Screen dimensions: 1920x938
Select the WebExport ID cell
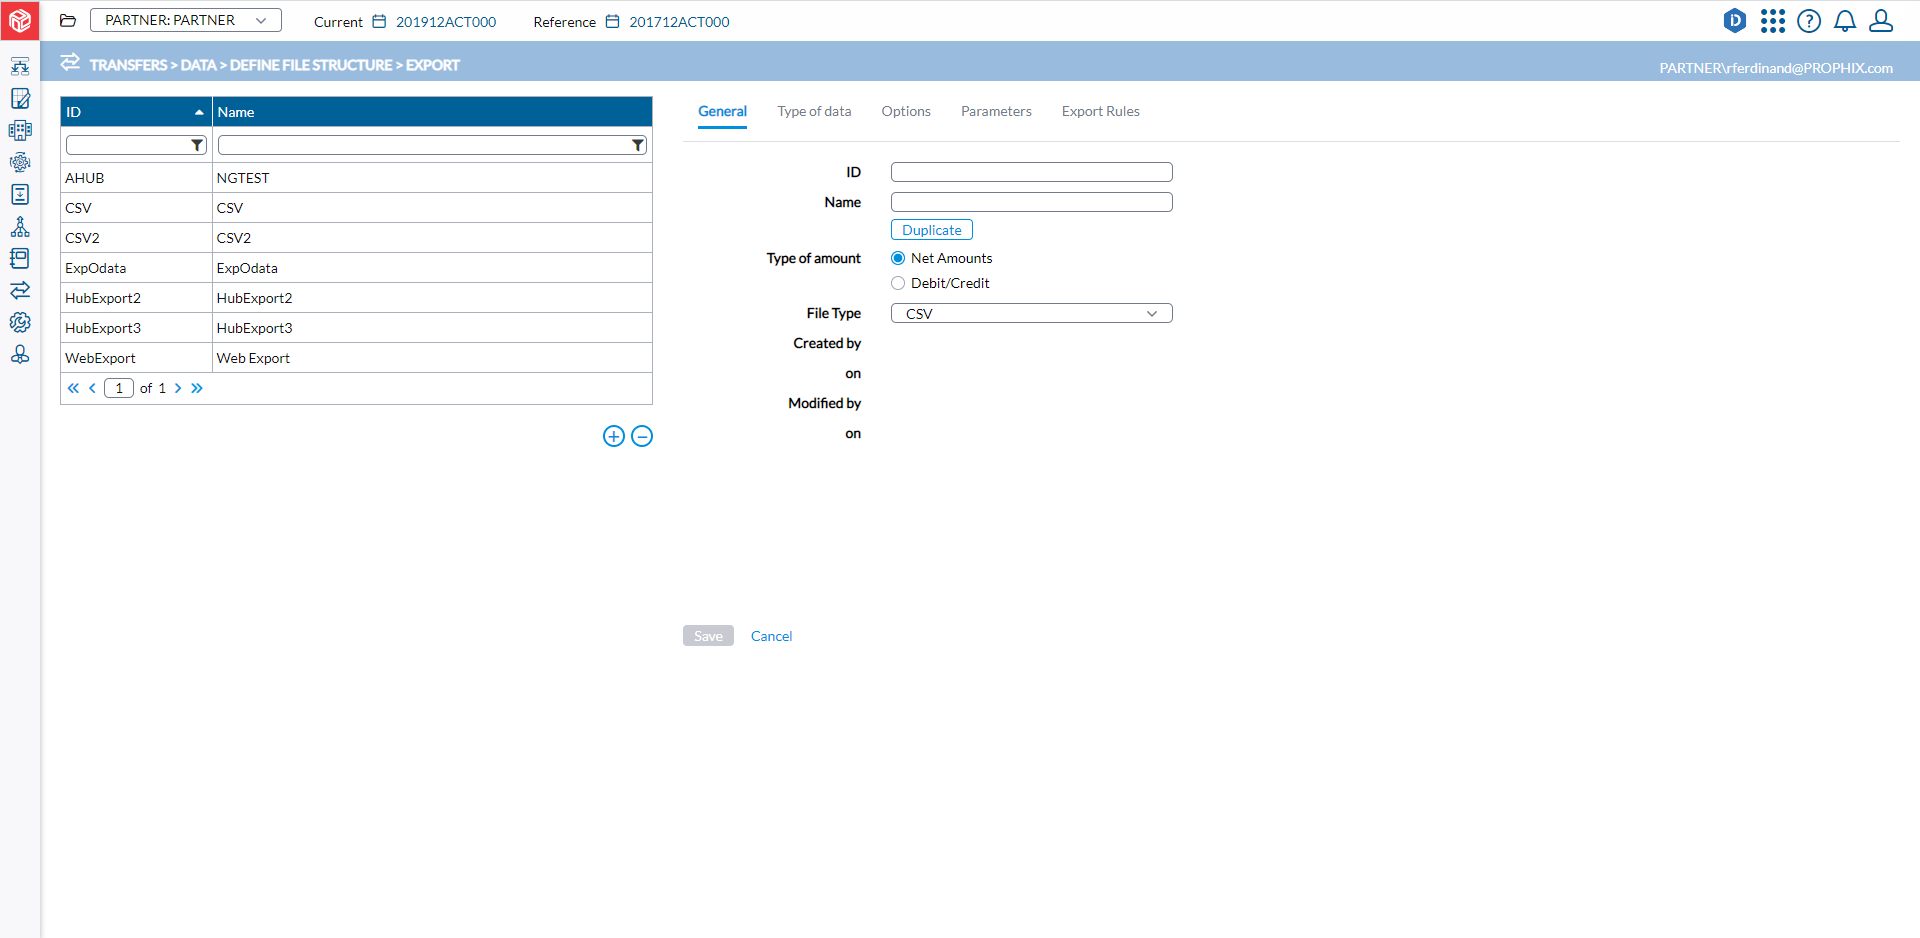click(x=136, y=358)
